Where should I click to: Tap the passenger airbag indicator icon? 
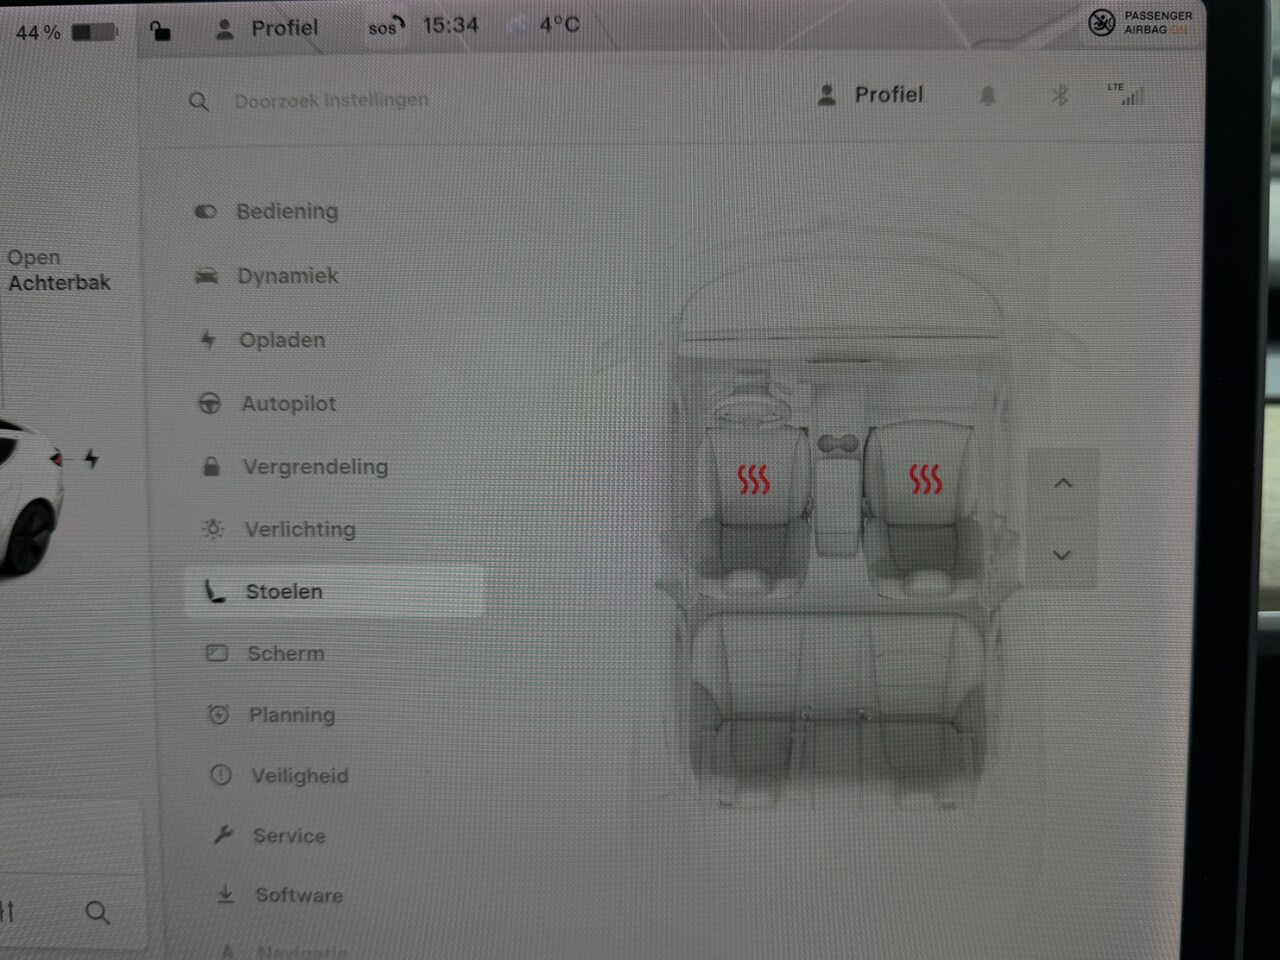click(x=1102, y=23)
